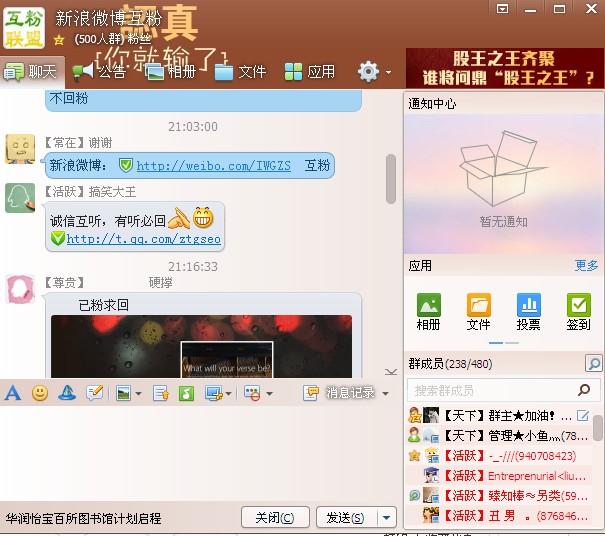Click the green music share icon
Image resolution: width=605 pixels, height=536 pixels.
[x=186, y=393]
